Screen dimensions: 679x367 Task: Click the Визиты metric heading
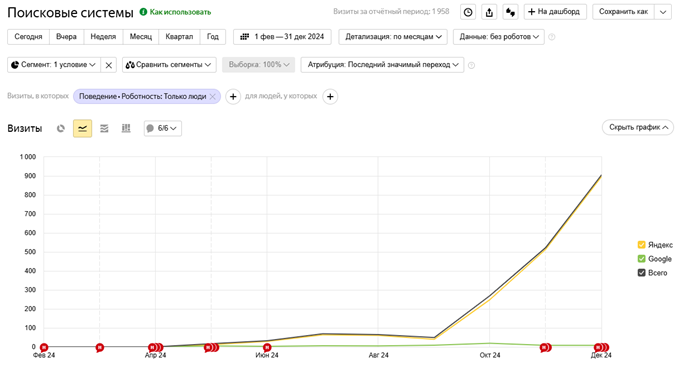tap(25, 129)
